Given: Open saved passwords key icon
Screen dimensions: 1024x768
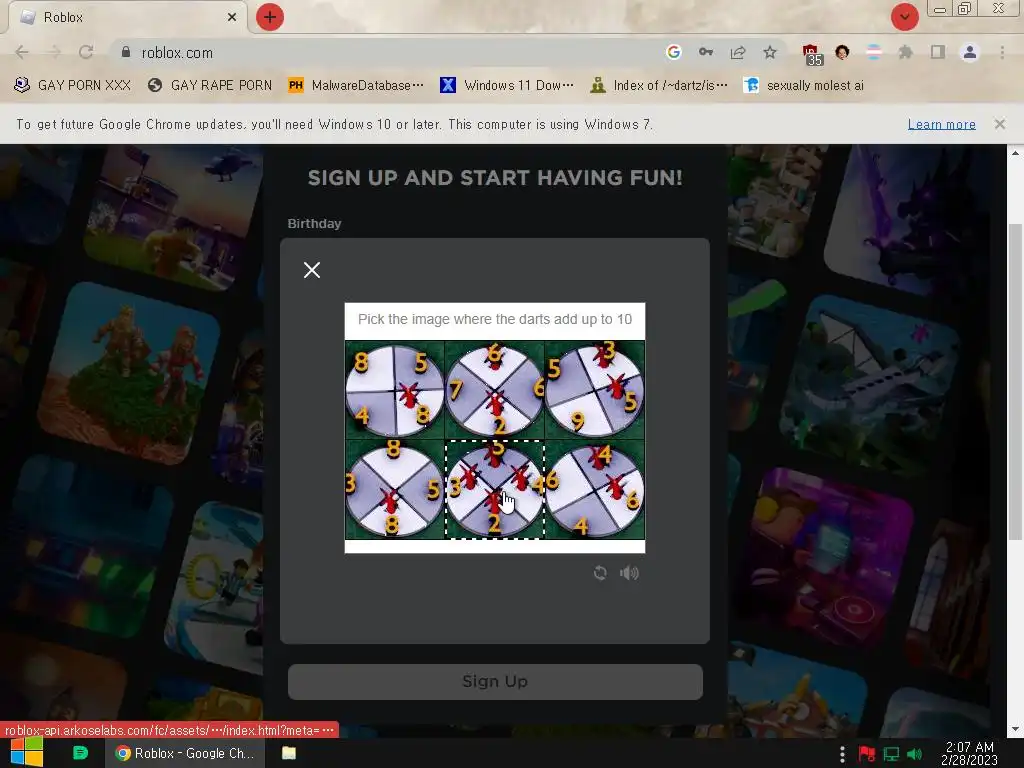Looking at the screenshot, I should (x=706, y=52).
